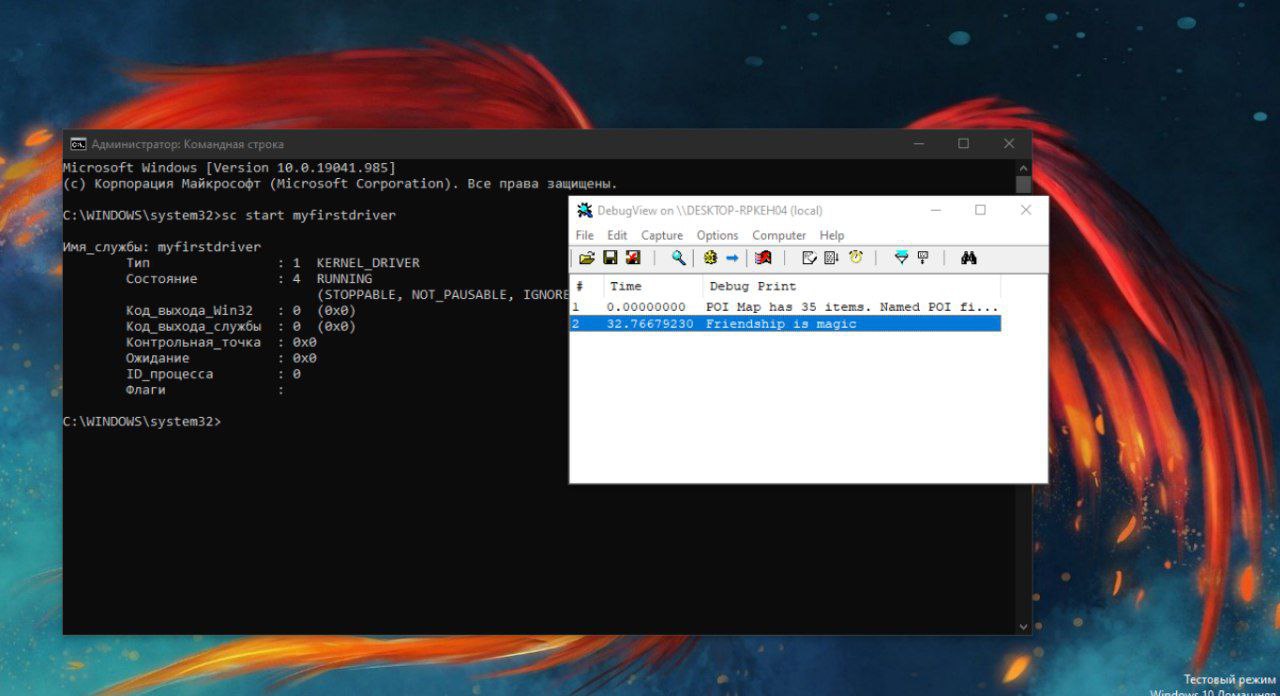Click the History Depth icon in DebugView
1280x696 pixels.
[923, 258]
